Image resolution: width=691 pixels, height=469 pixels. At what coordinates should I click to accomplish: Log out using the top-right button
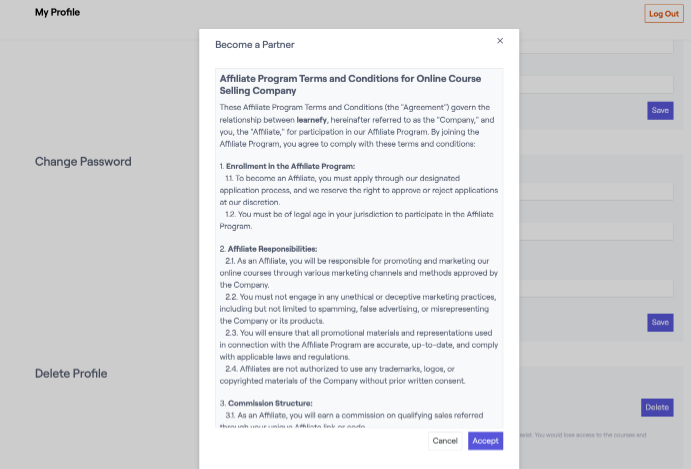(x=664, y=13)
